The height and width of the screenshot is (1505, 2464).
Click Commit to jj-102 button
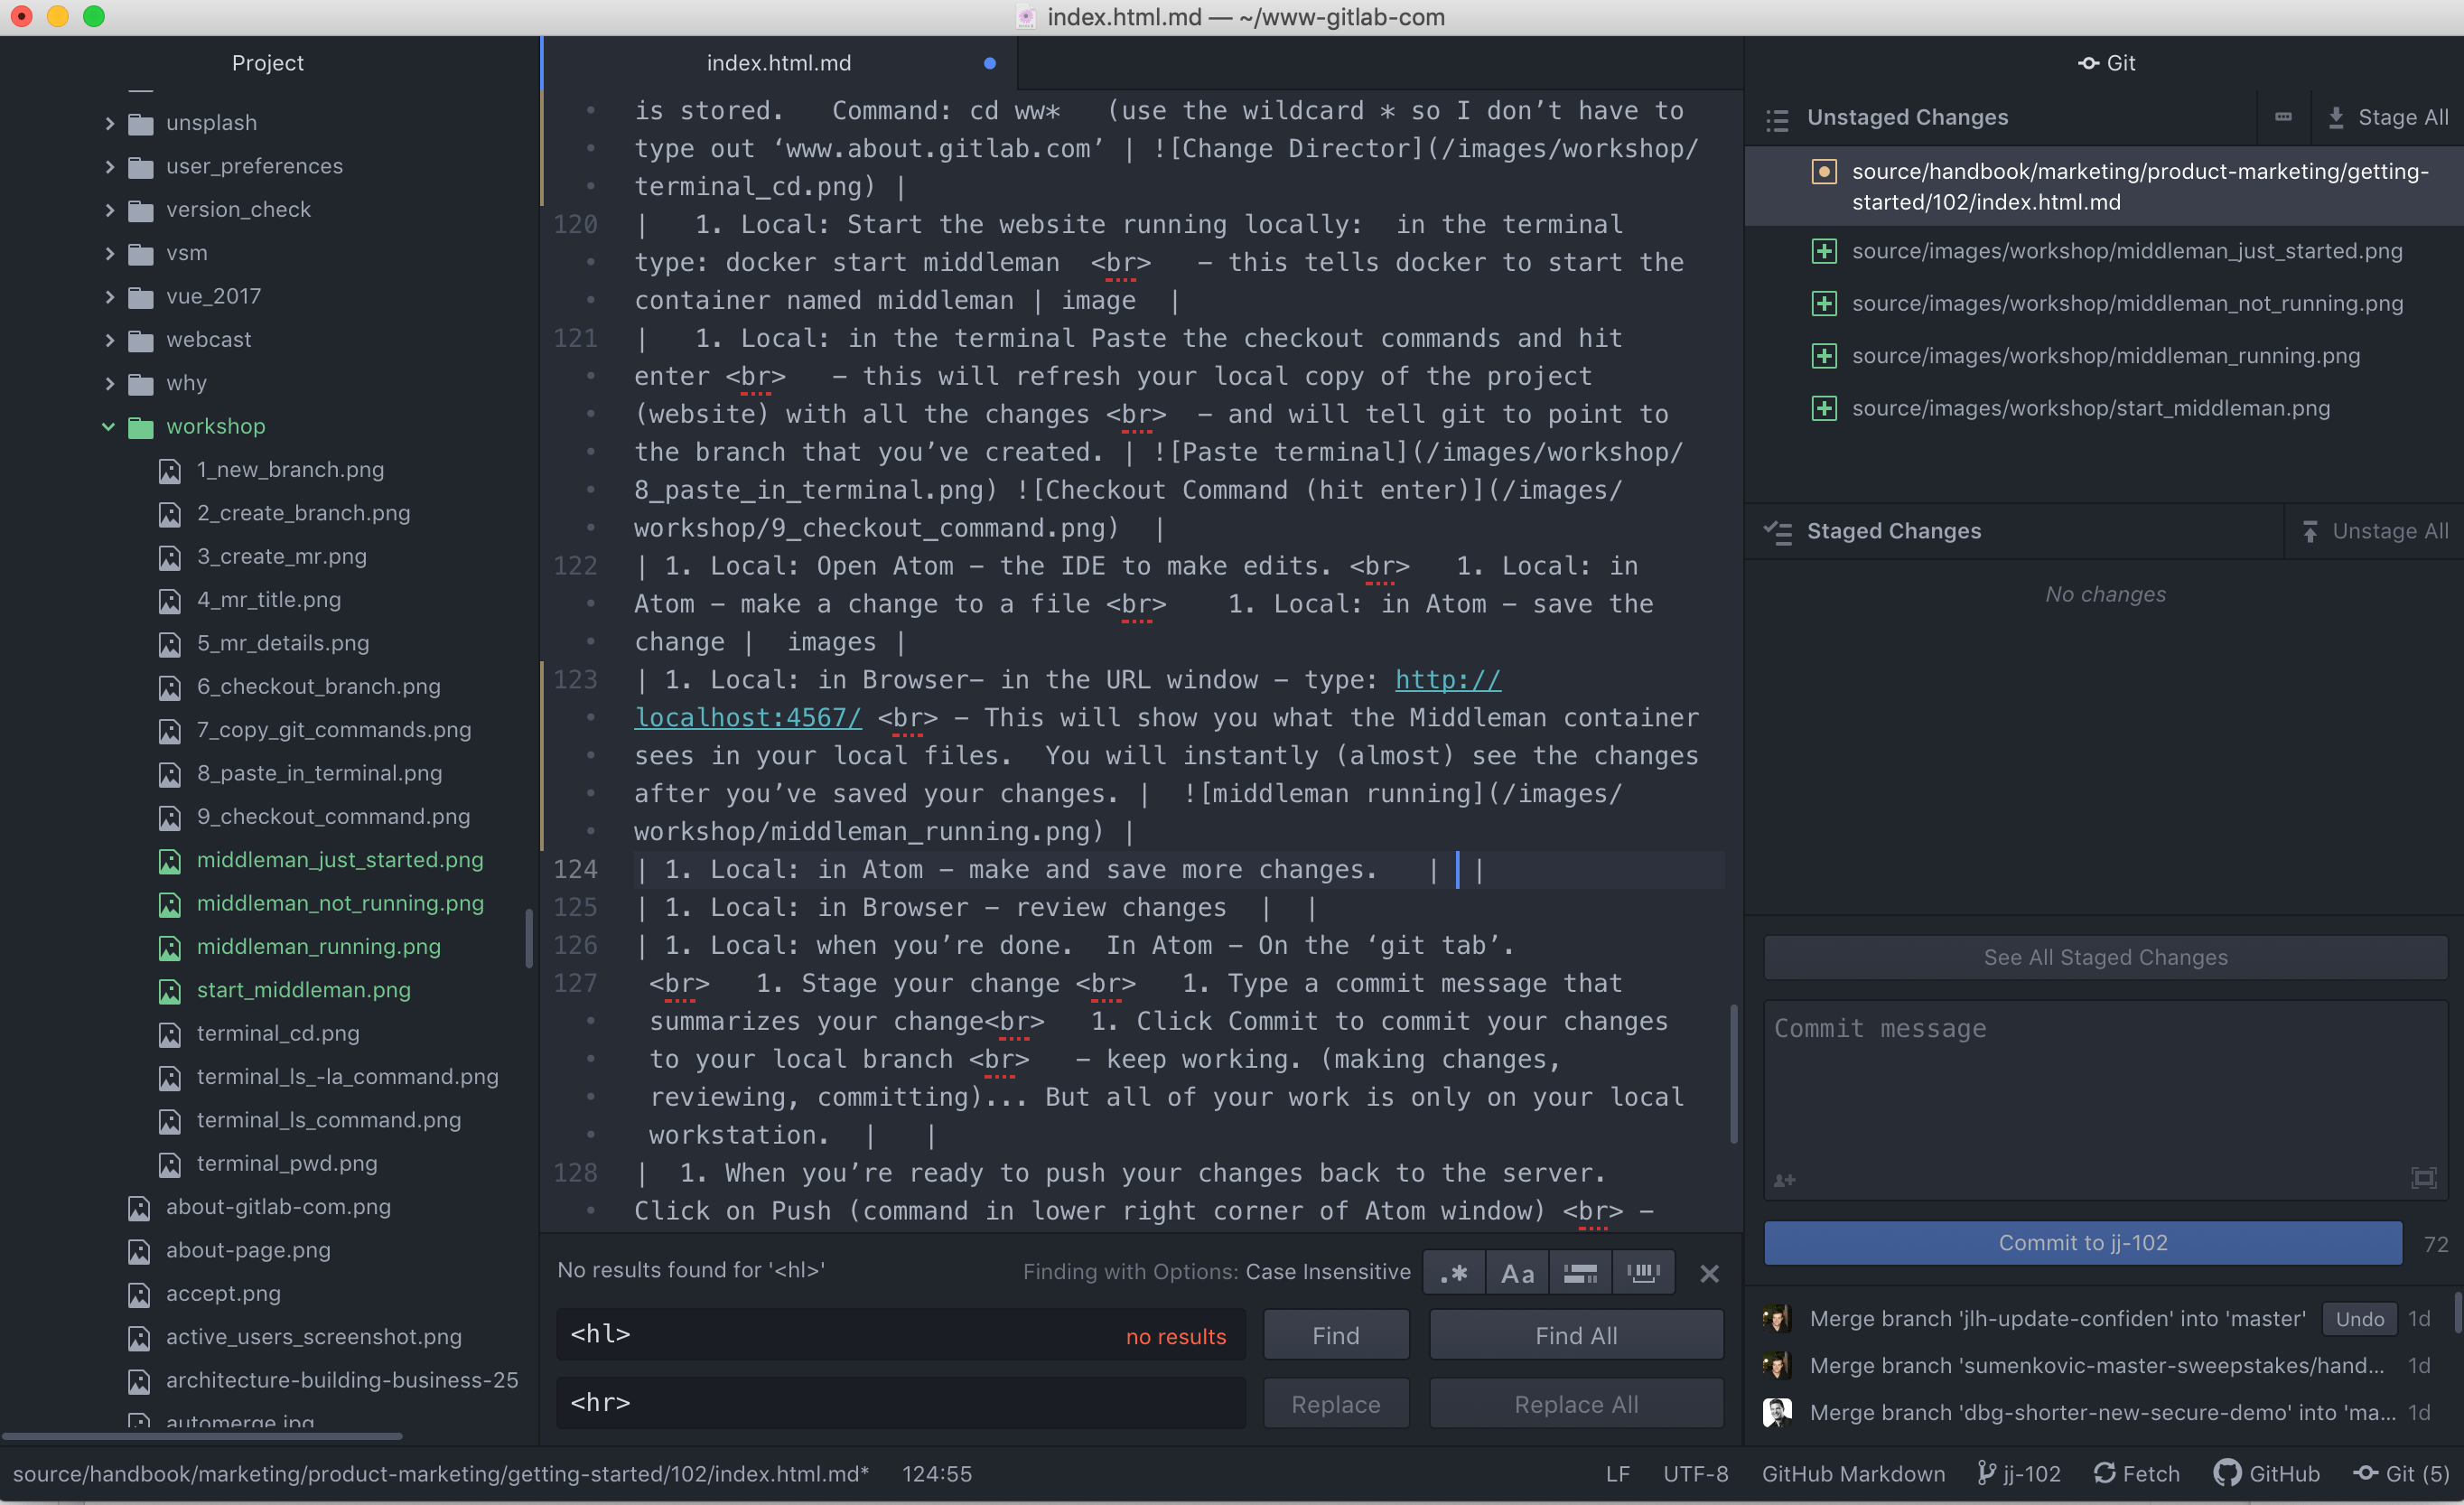coord(2083,1243)
